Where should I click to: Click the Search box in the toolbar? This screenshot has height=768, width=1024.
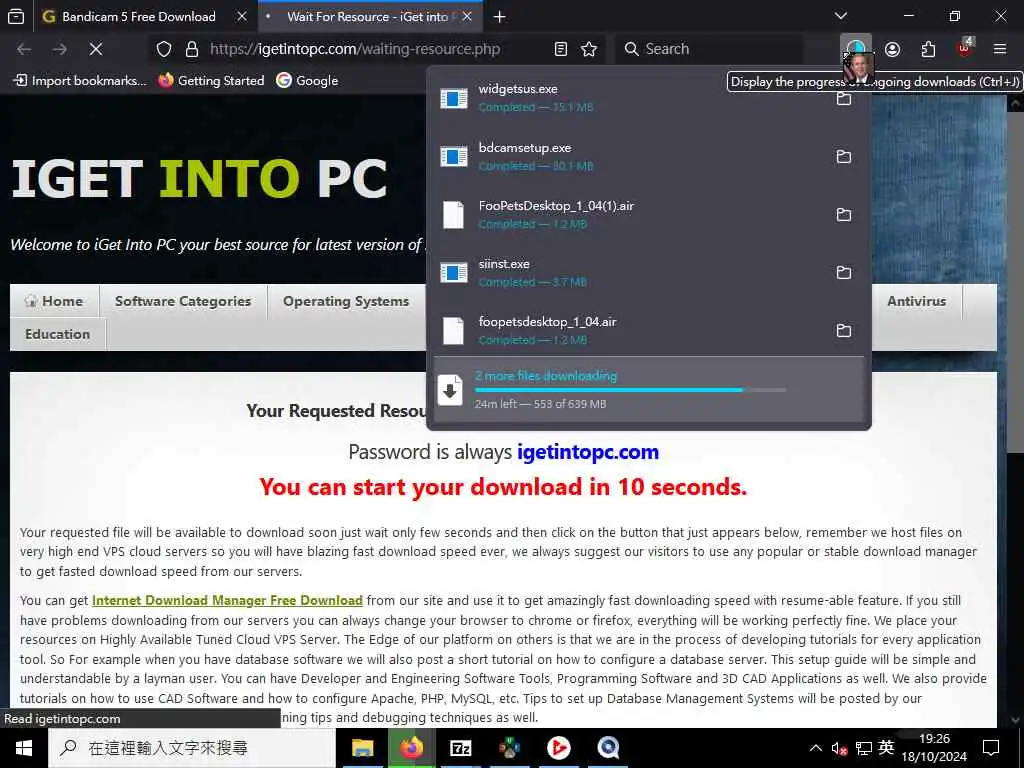(710, 49)
